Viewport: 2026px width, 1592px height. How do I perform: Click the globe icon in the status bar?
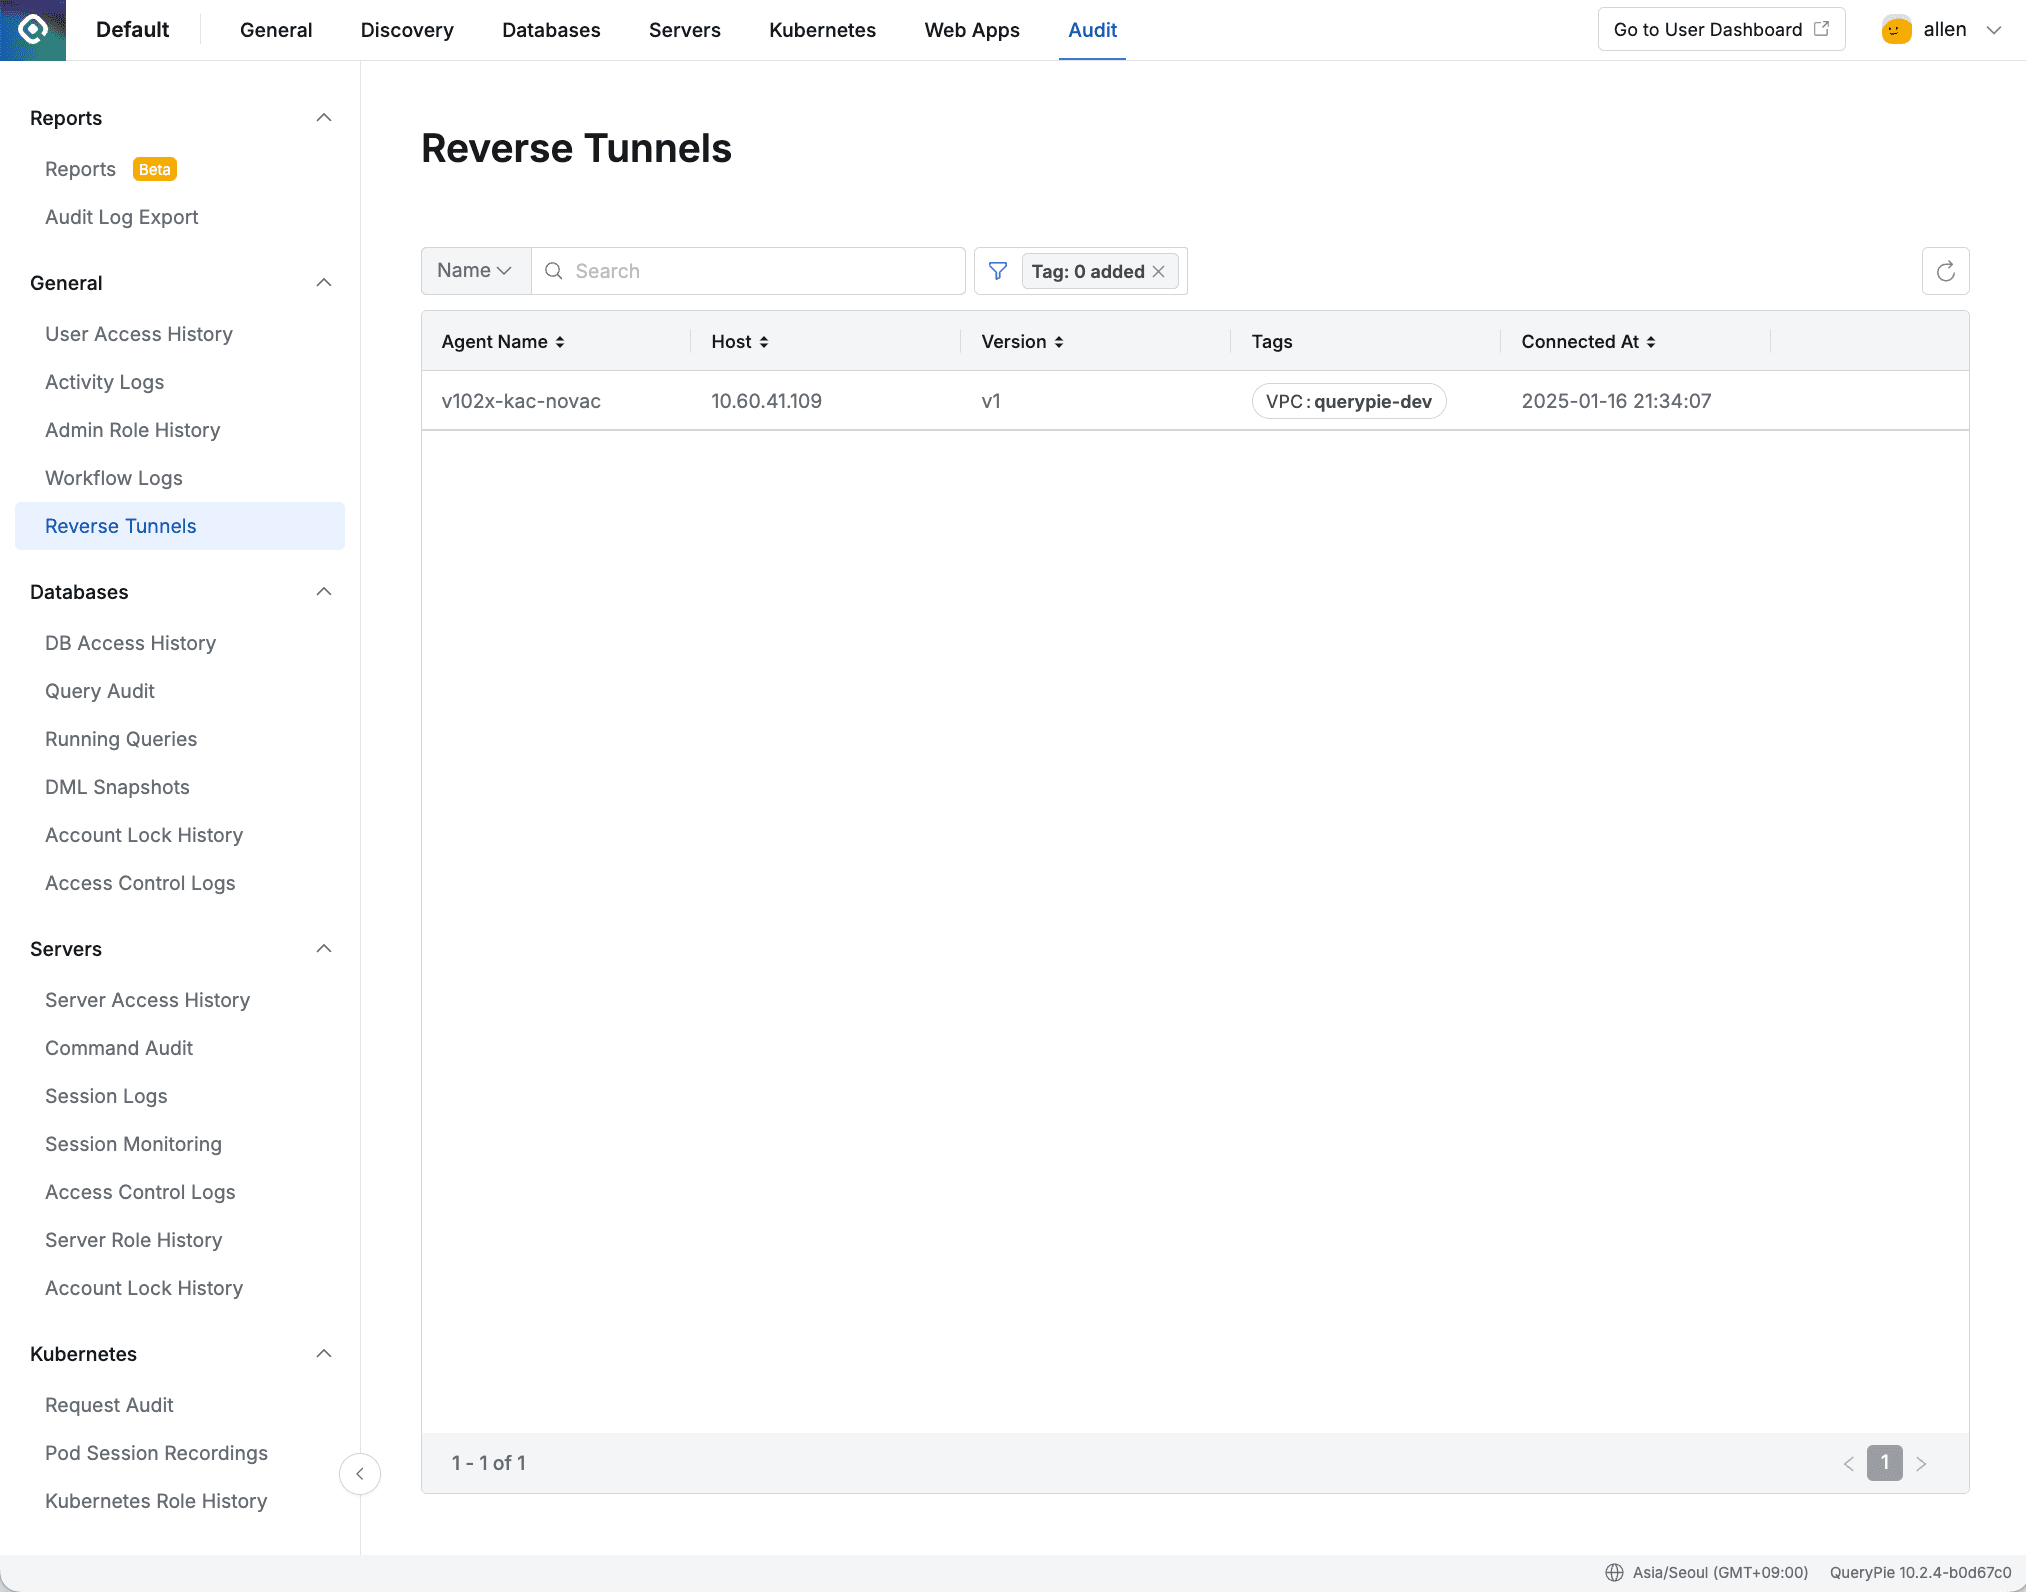[x=1614, y=1572]
